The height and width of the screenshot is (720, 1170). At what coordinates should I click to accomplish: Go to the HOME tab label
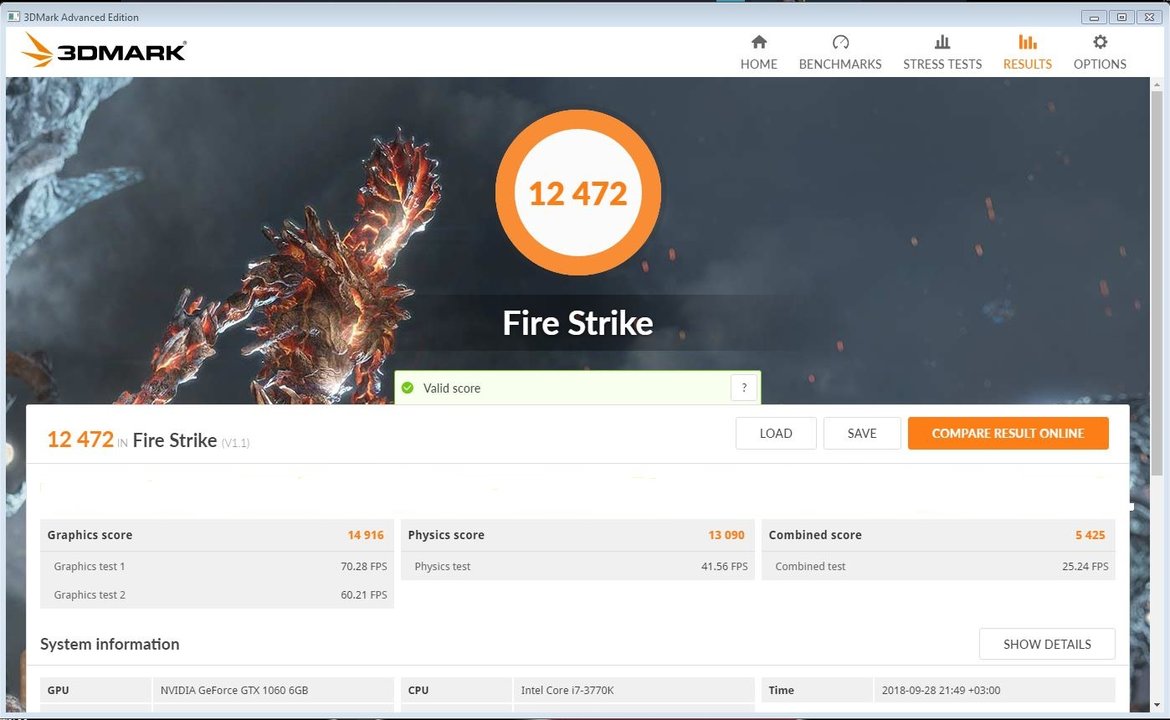(759, 64)
